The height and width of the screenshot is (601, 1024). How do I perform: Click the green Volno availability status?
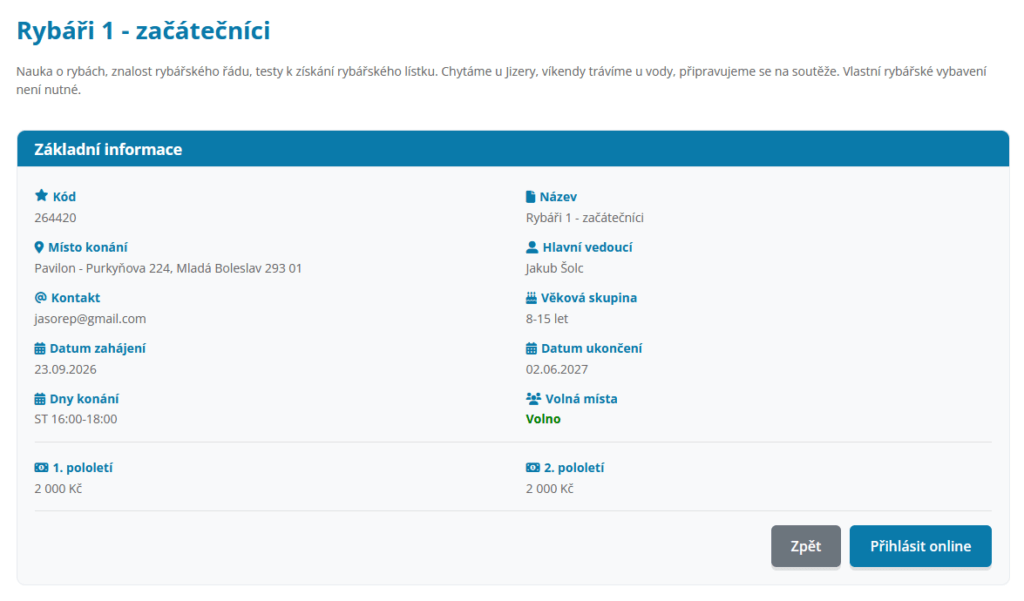(543, 419)
